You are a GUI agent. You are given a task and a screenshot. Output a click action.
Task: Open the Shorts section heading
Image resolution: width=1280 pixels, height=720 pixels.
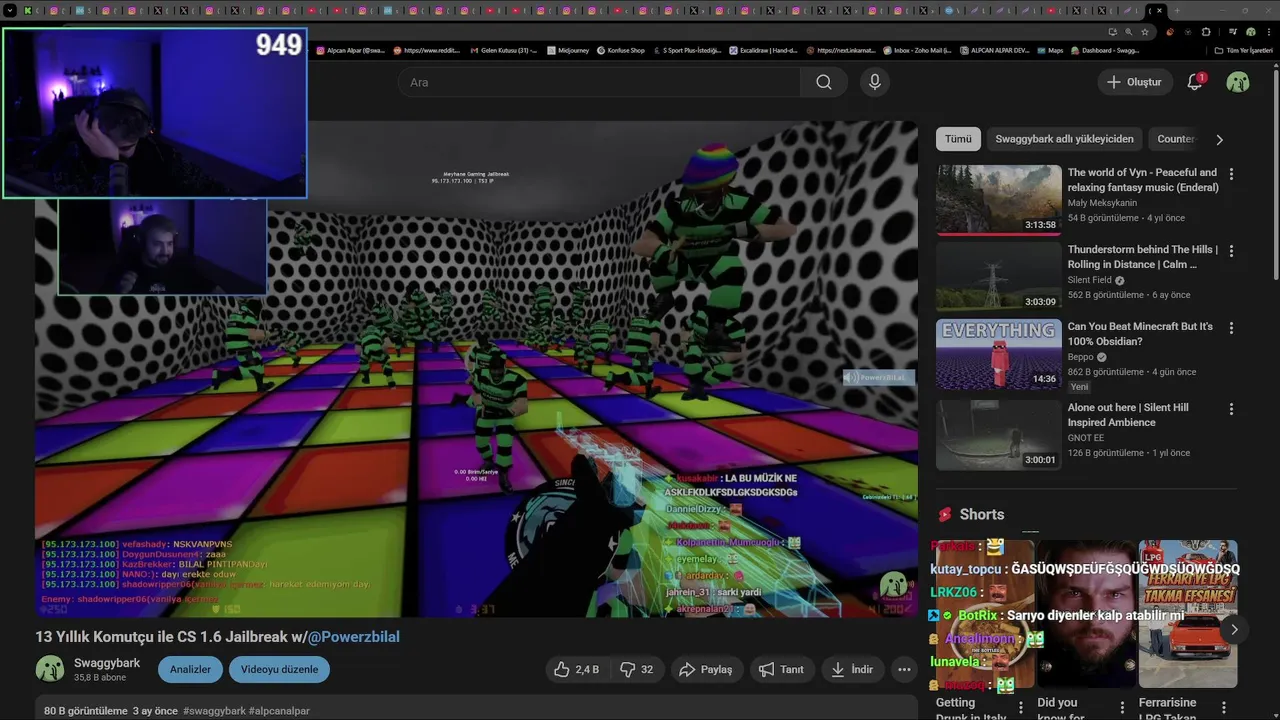point(981,514)
